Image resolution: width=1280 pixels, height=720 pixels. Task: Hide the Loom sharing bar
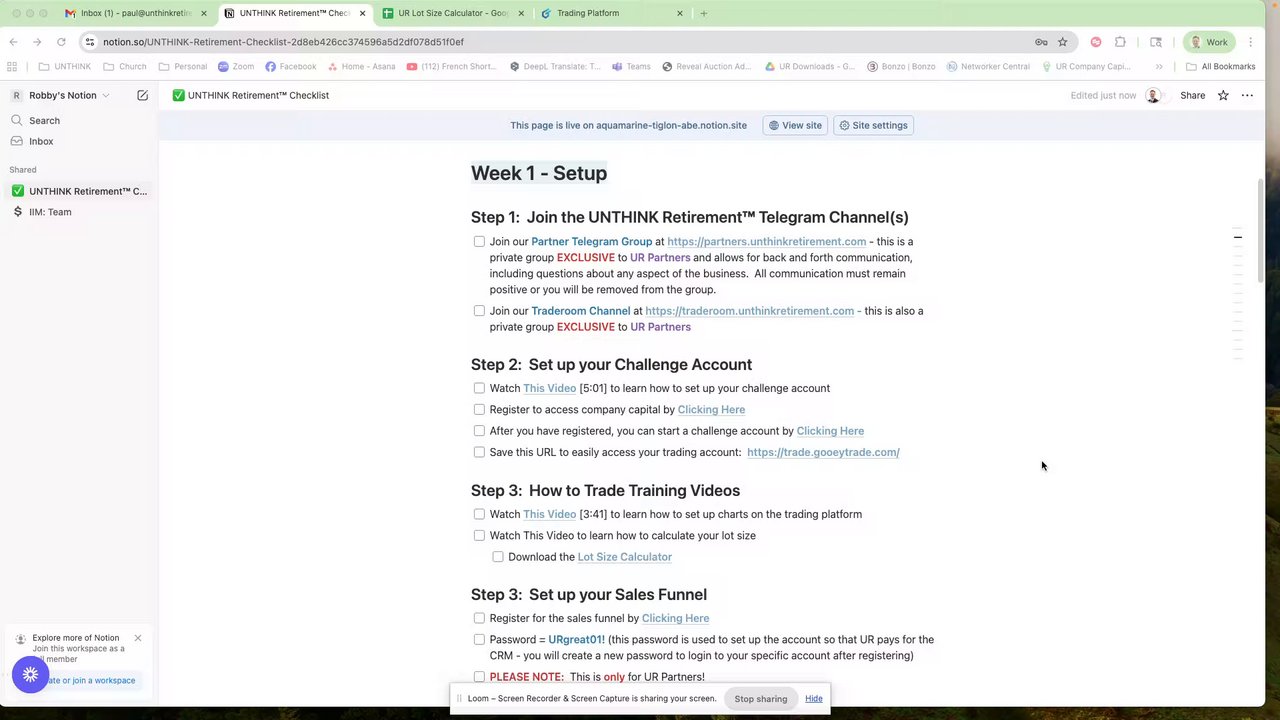814,698
